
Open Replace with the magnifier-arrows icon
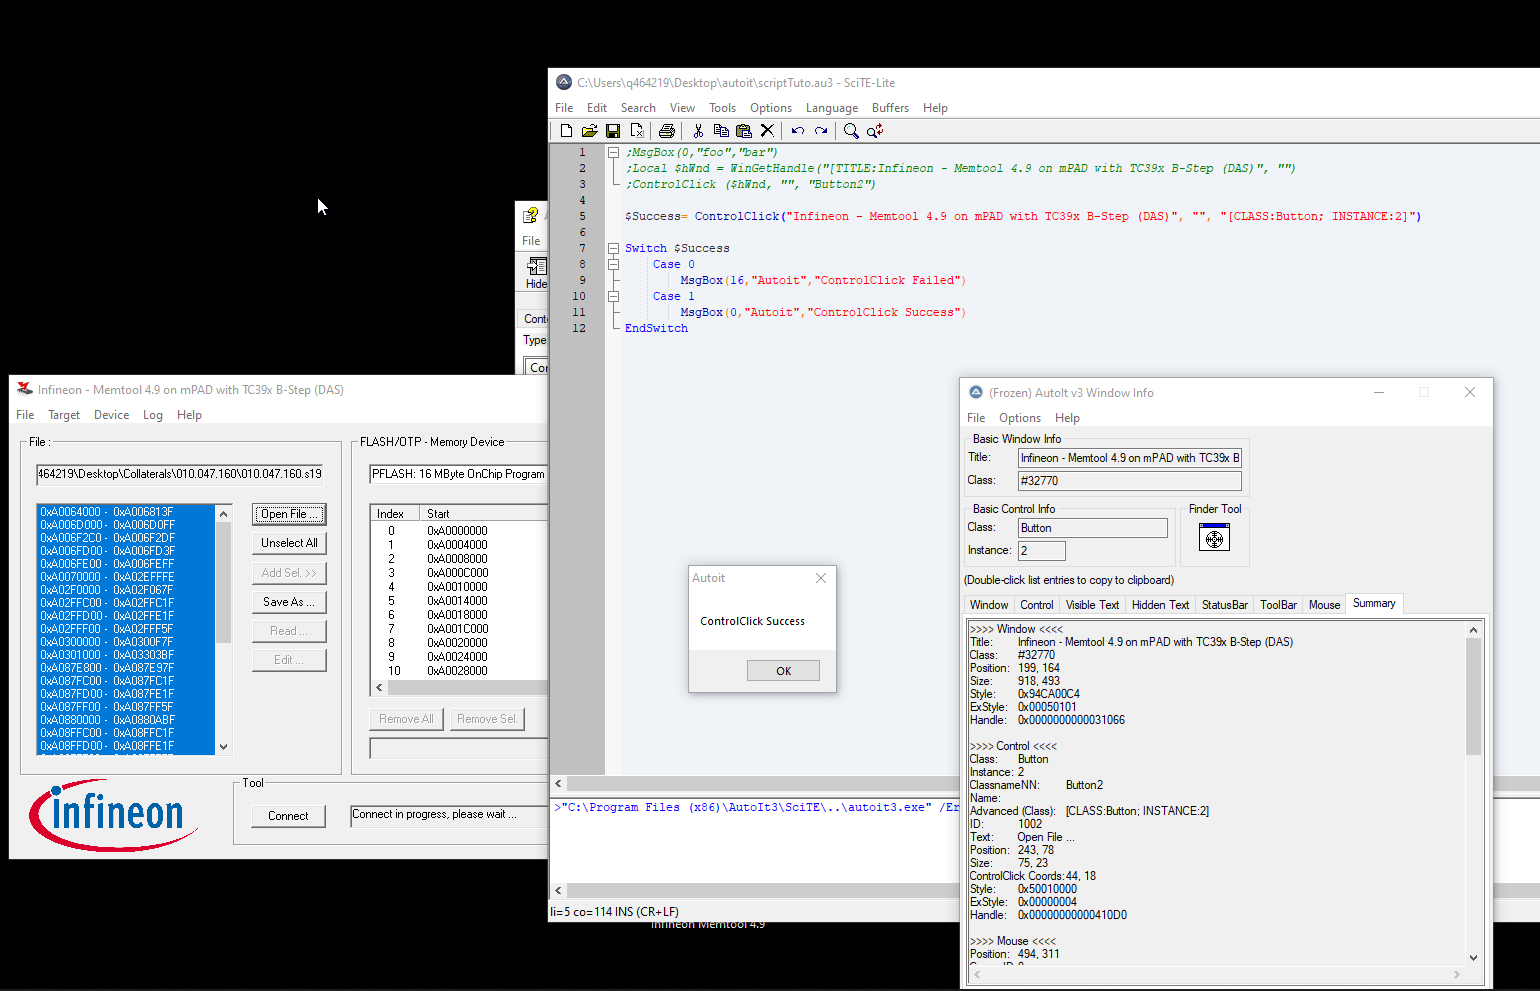pyautogui.click(x=875, y=131)
